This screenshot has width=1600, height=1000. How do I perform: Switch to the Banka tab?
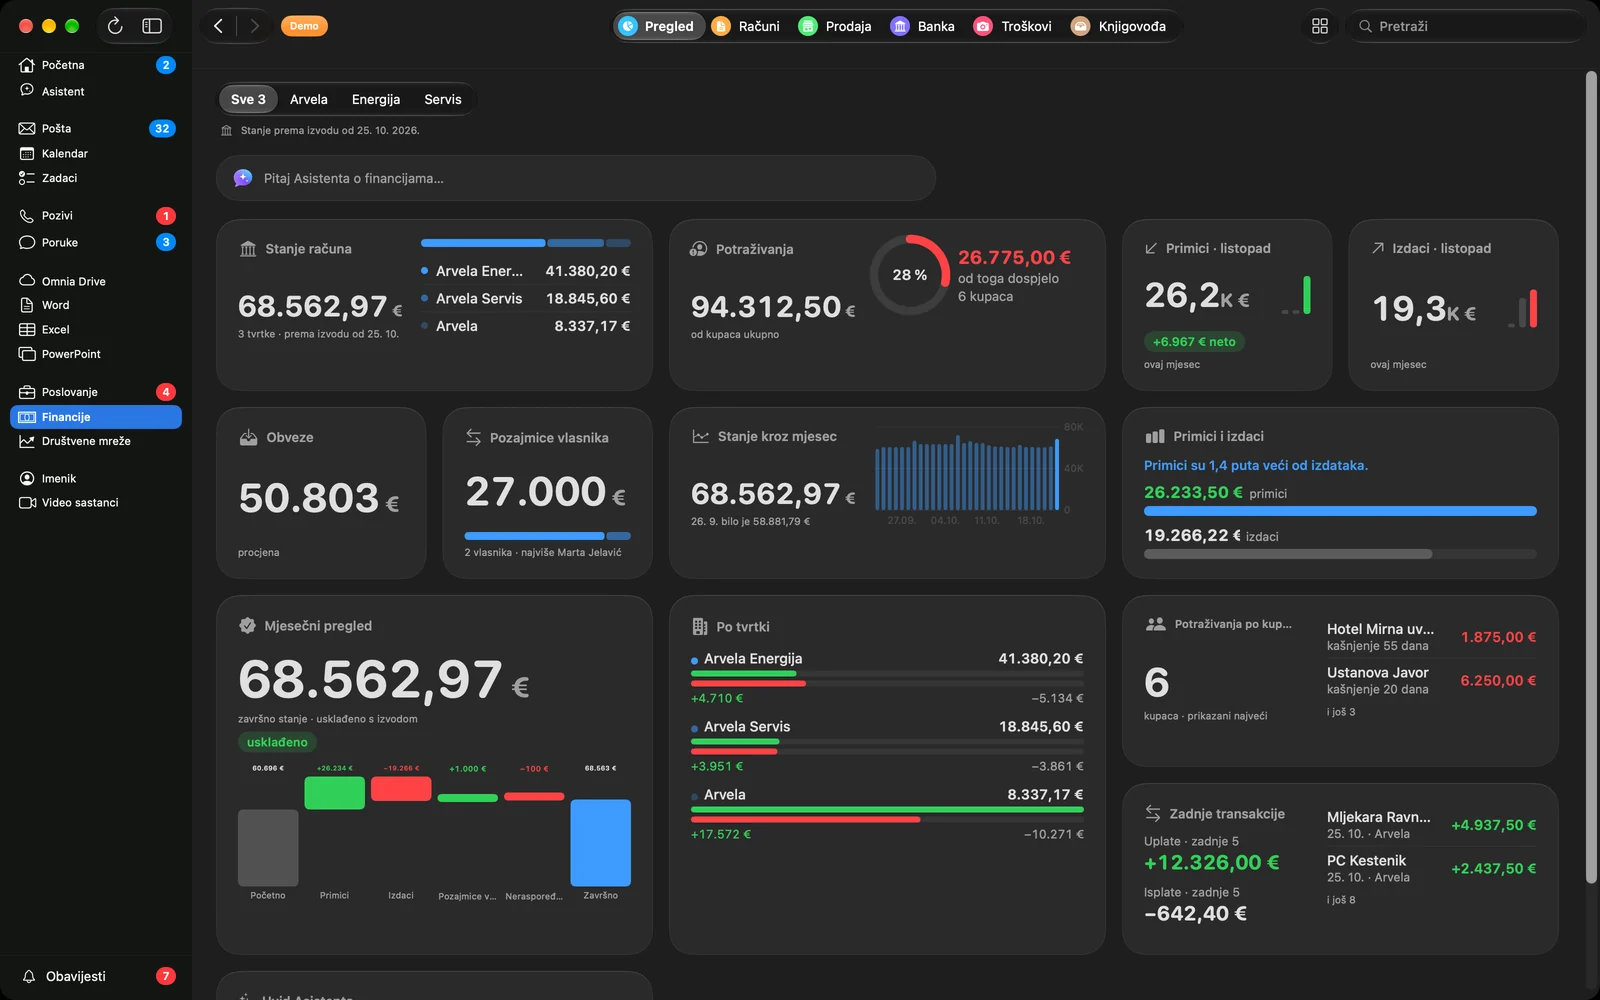(x=923, y=26)
